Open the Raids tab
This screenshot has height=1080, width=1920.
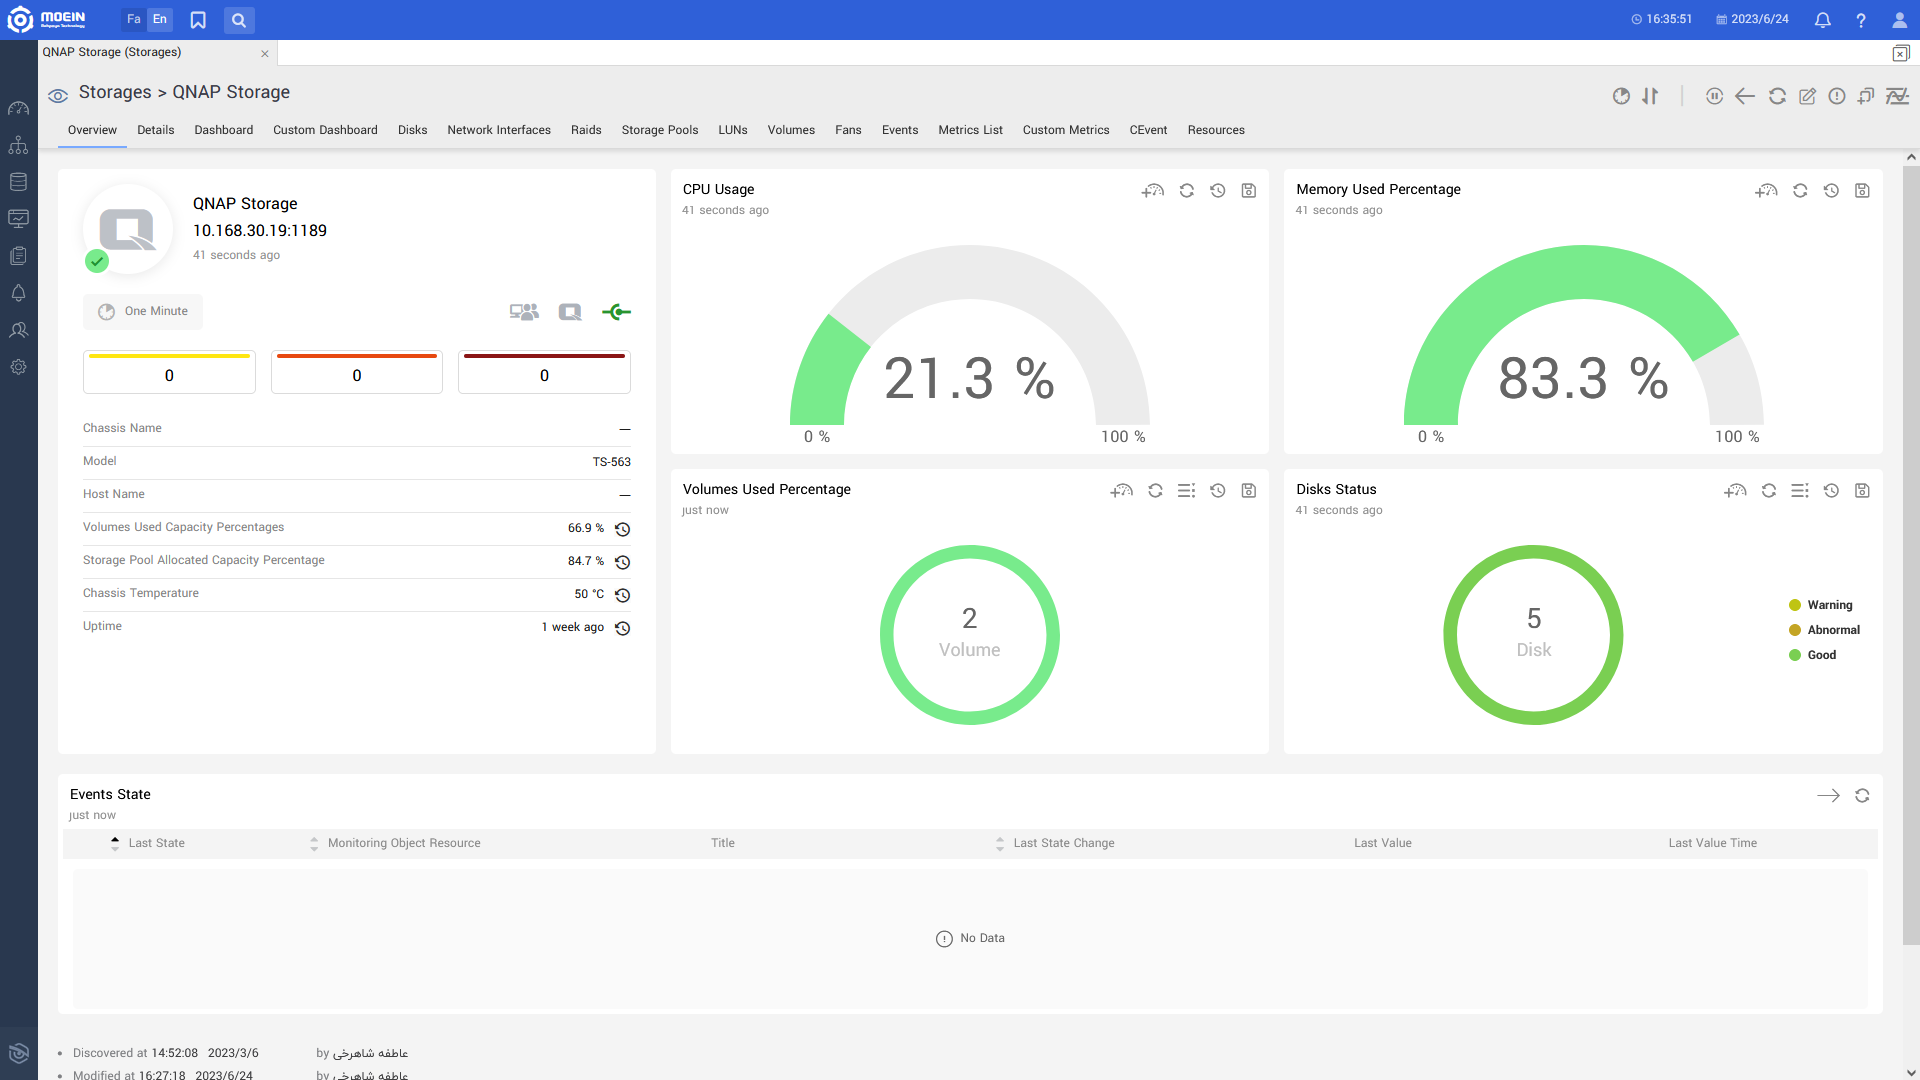click(x=586, y=130)
